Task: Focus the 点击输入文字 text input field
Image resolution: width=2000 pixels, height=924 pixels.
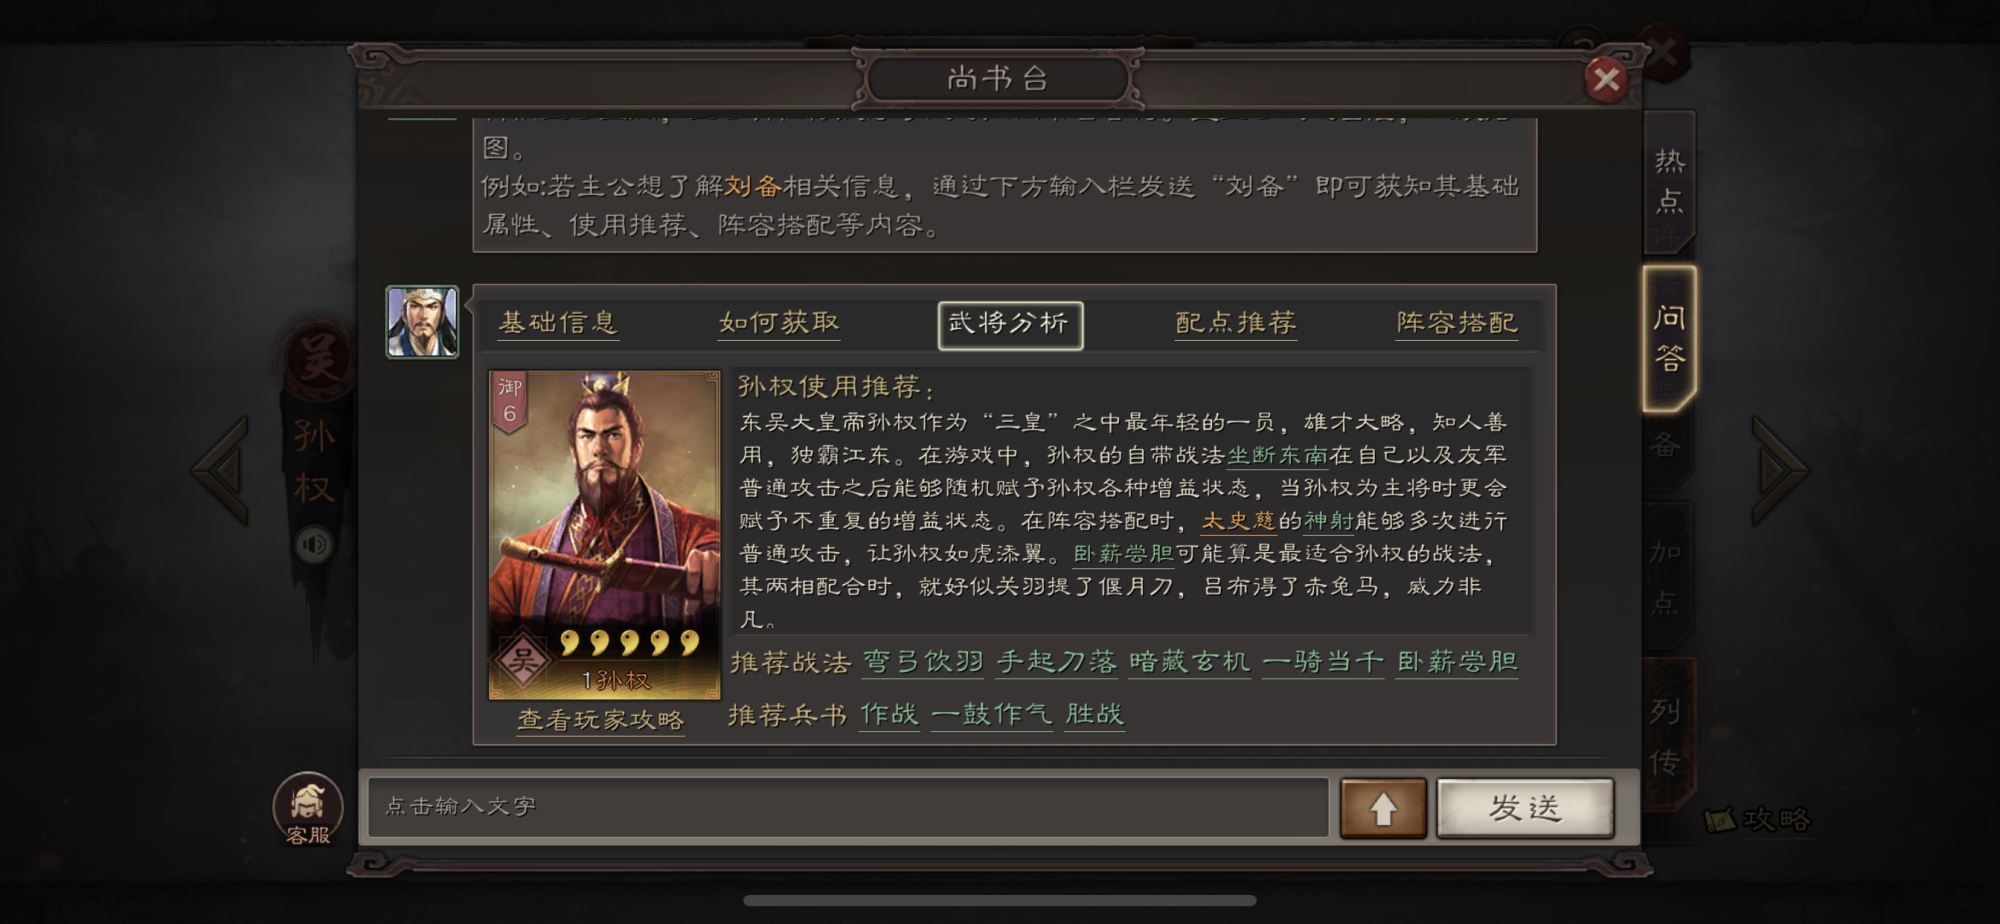Action: pyautogui.click(x=848, y=807)
